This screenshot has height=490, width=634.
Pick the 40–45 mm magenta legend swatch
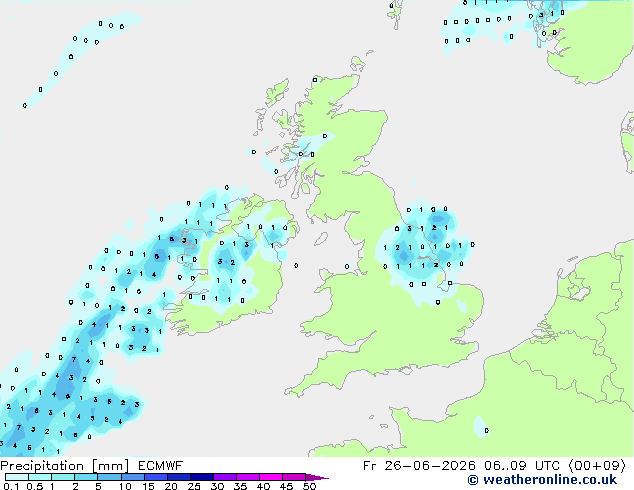(271, 477)
